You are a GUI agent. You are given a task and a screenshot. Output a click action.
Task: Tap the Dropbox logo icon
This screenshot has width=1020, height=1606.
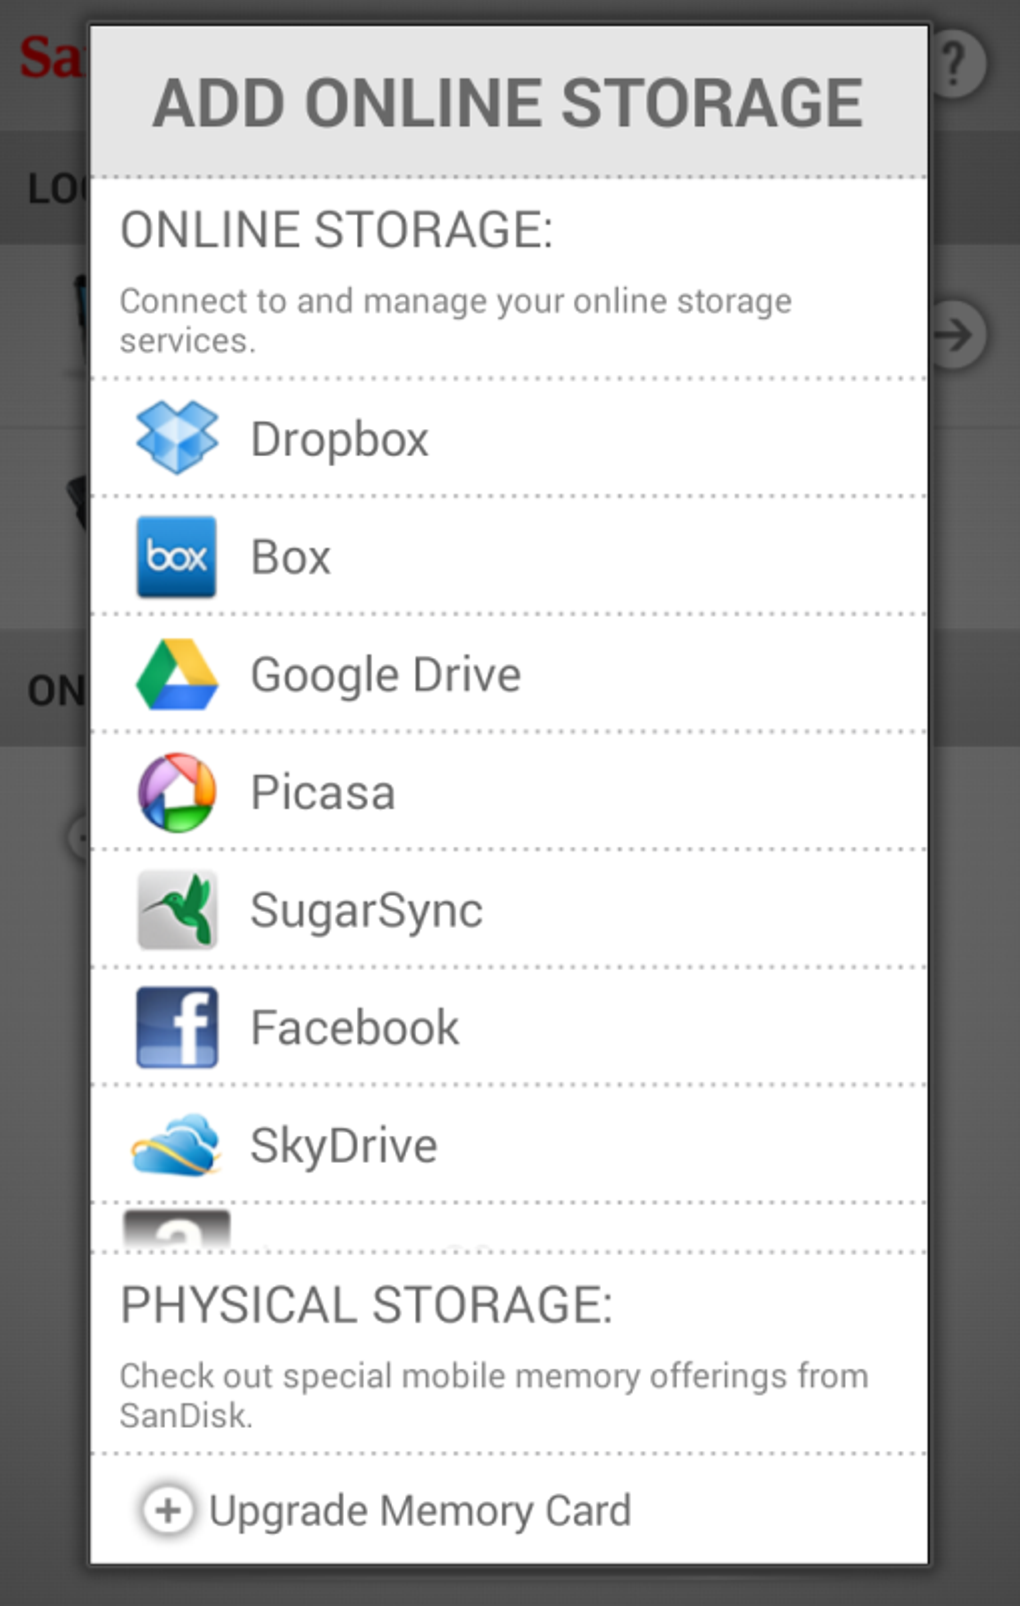tap(177, 437)
